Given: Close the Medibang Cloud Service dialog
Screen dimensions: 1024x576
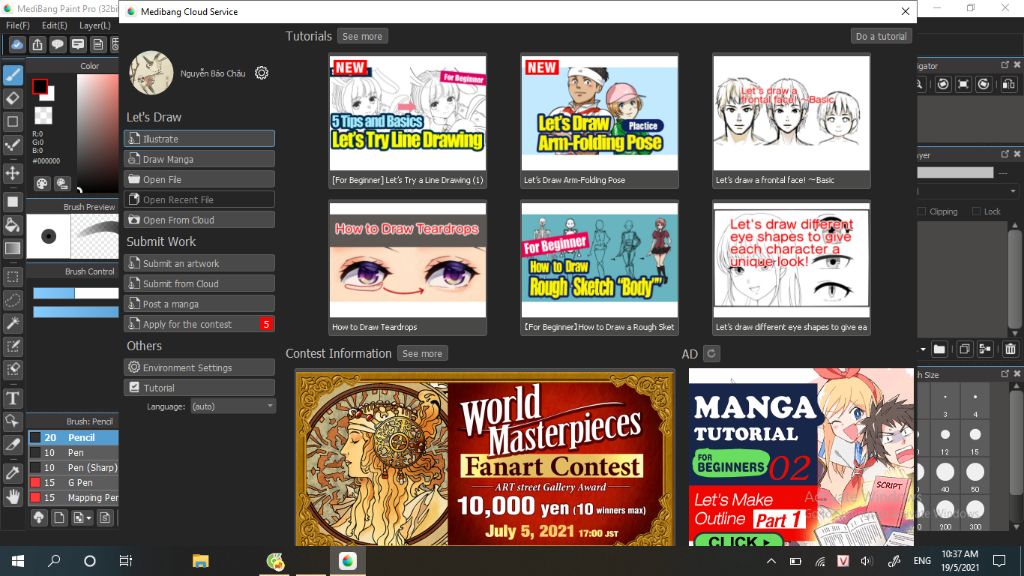Looking at the screenshot, I should 905,11.
